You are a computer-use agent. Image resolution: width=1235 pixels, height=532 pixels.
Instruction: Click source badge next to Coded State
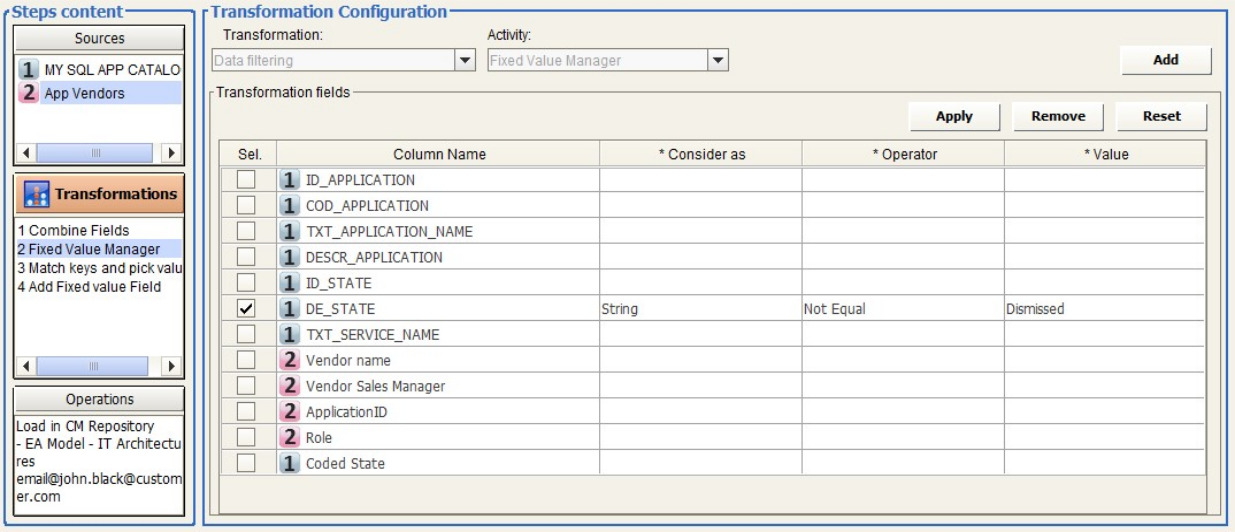tap(290, 463)
